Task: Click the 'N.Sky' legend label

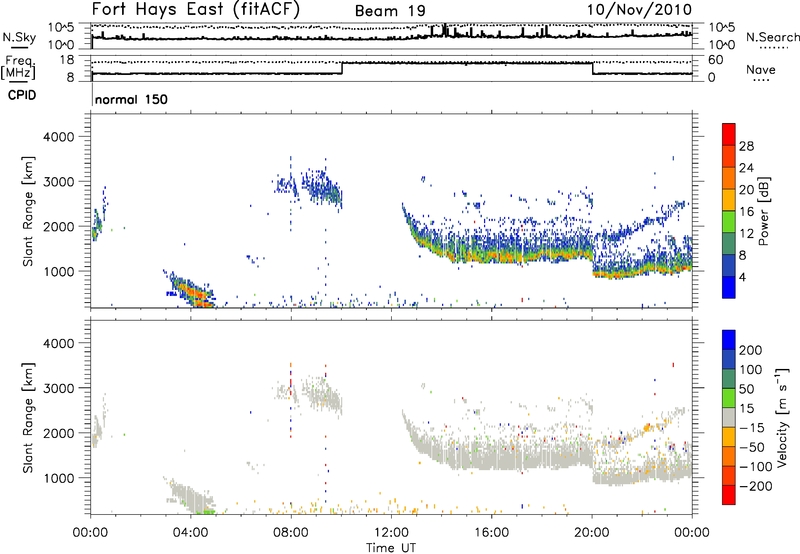Action: (x=19, y=37)
